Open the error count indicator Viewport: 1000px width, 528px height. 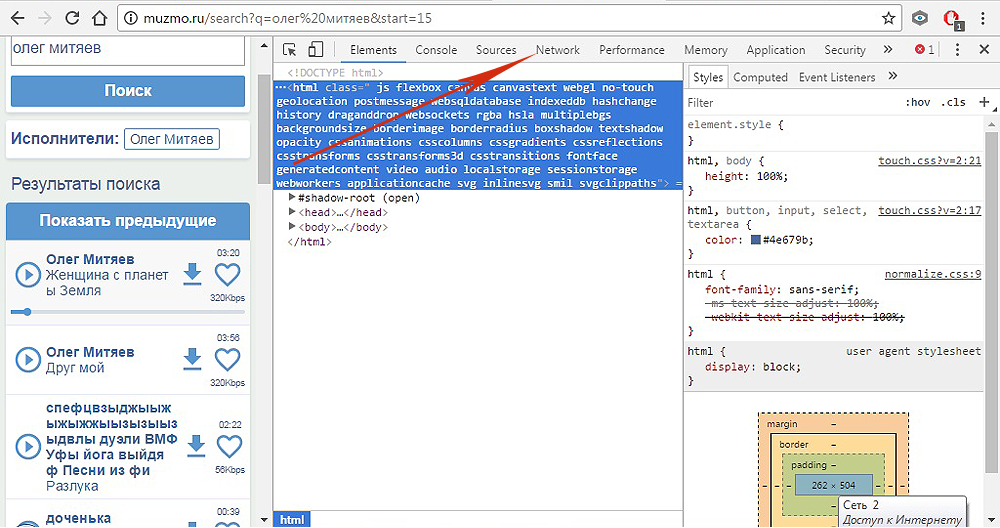[925, 50]
